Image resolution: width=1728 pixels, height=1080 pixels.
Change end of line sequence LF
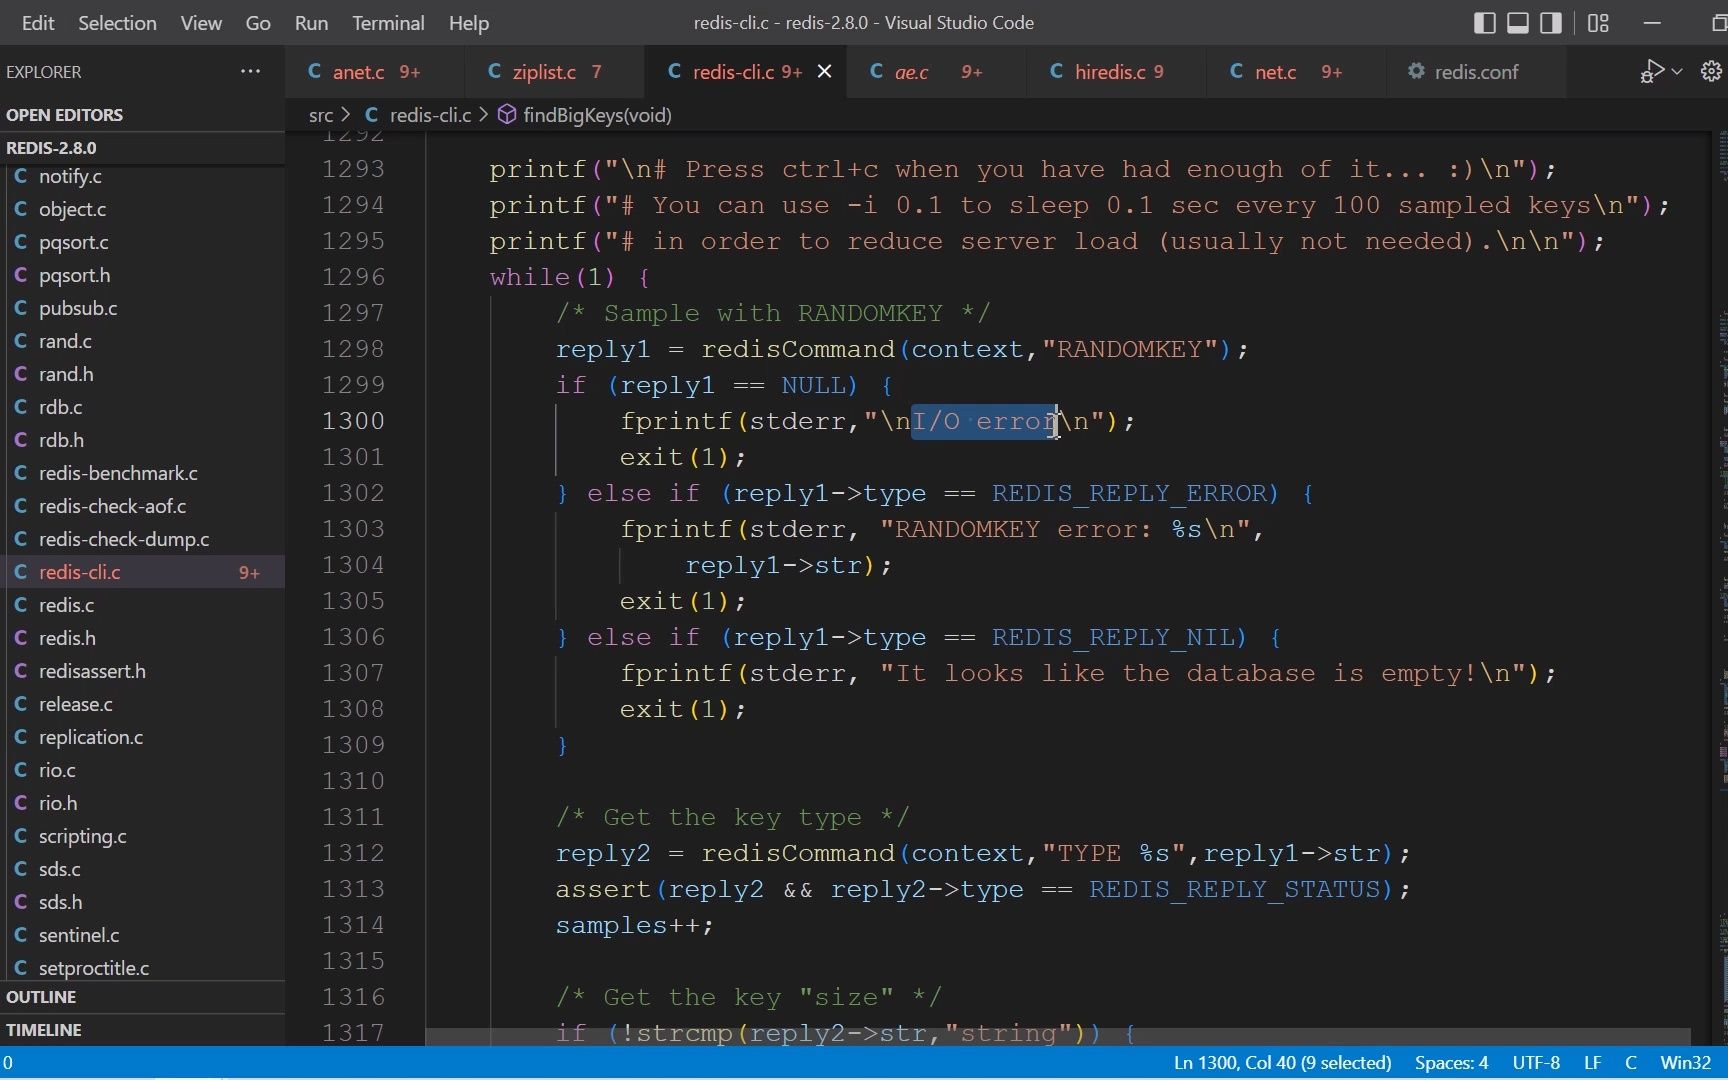point(1592,1063)
